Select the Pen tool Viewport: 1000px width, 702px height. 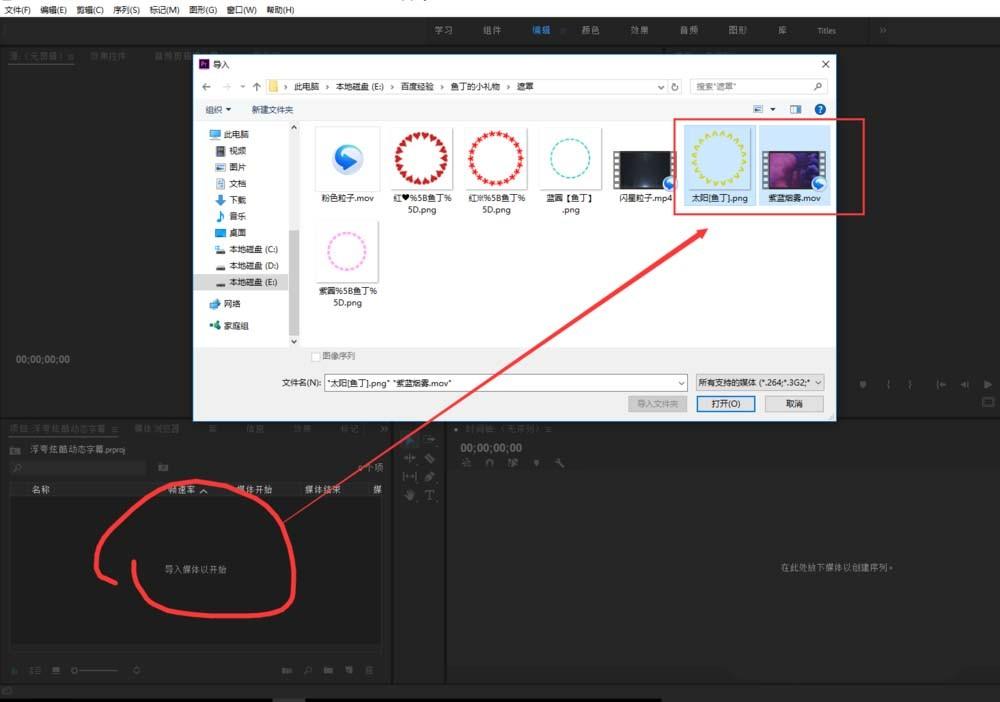click(430, 476)
